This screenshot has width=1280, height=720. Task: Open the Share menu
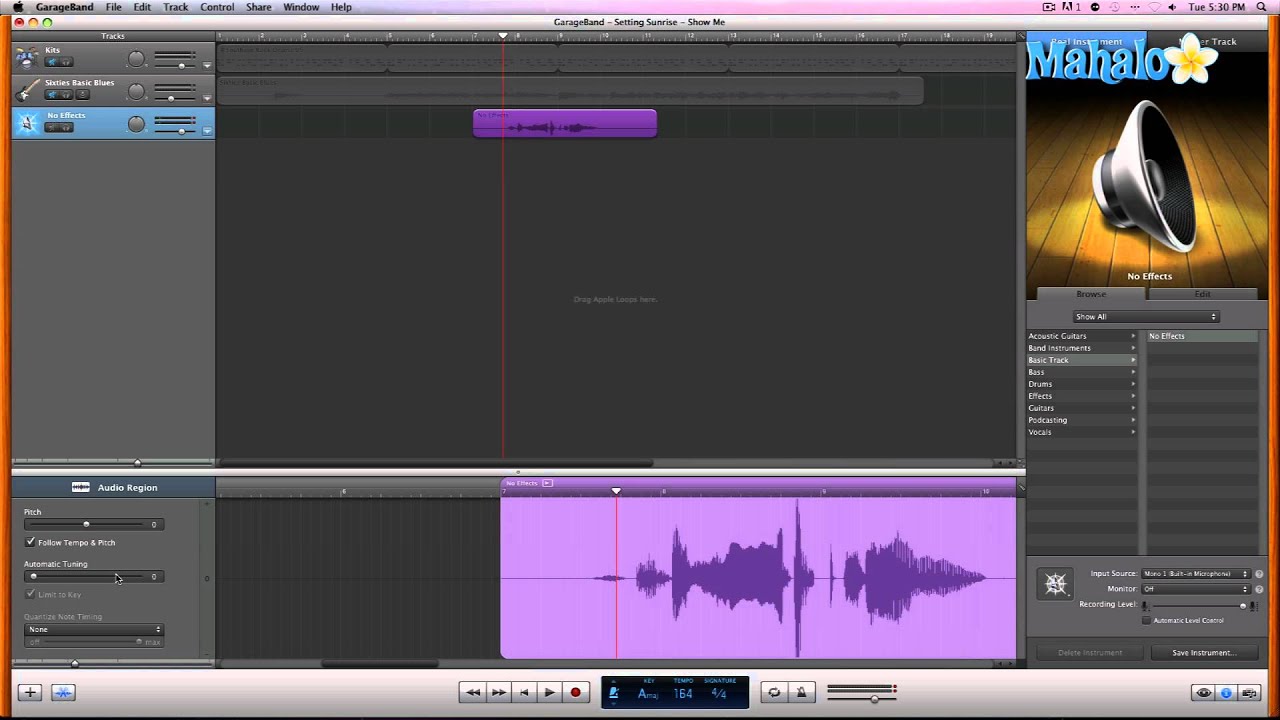[258, 7]
